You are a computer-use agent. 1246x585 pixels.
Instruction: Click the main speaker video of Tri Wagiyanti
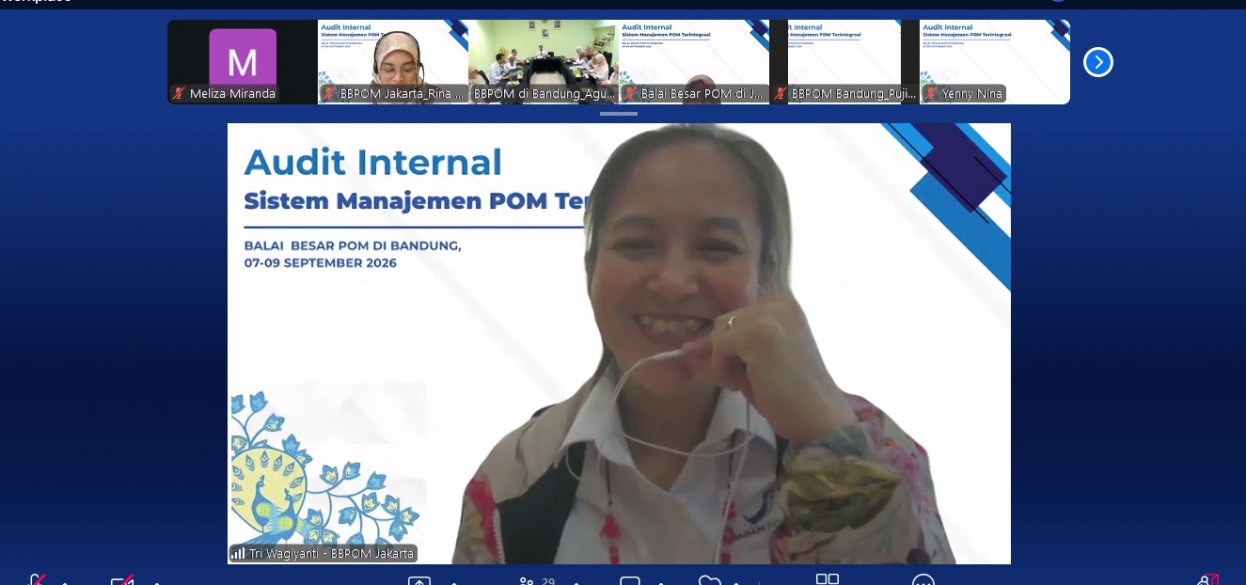(x=619, y=344)
